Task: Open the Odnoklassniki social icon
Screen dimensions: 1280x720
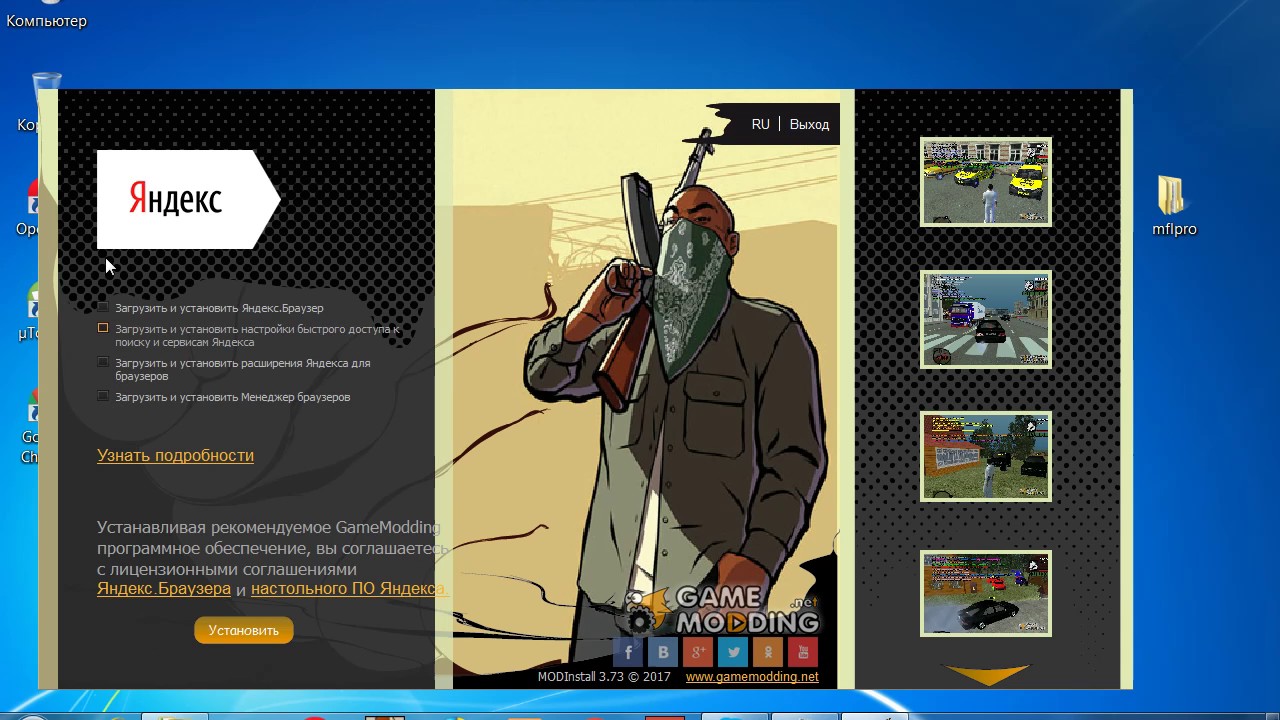Action: 768,652
